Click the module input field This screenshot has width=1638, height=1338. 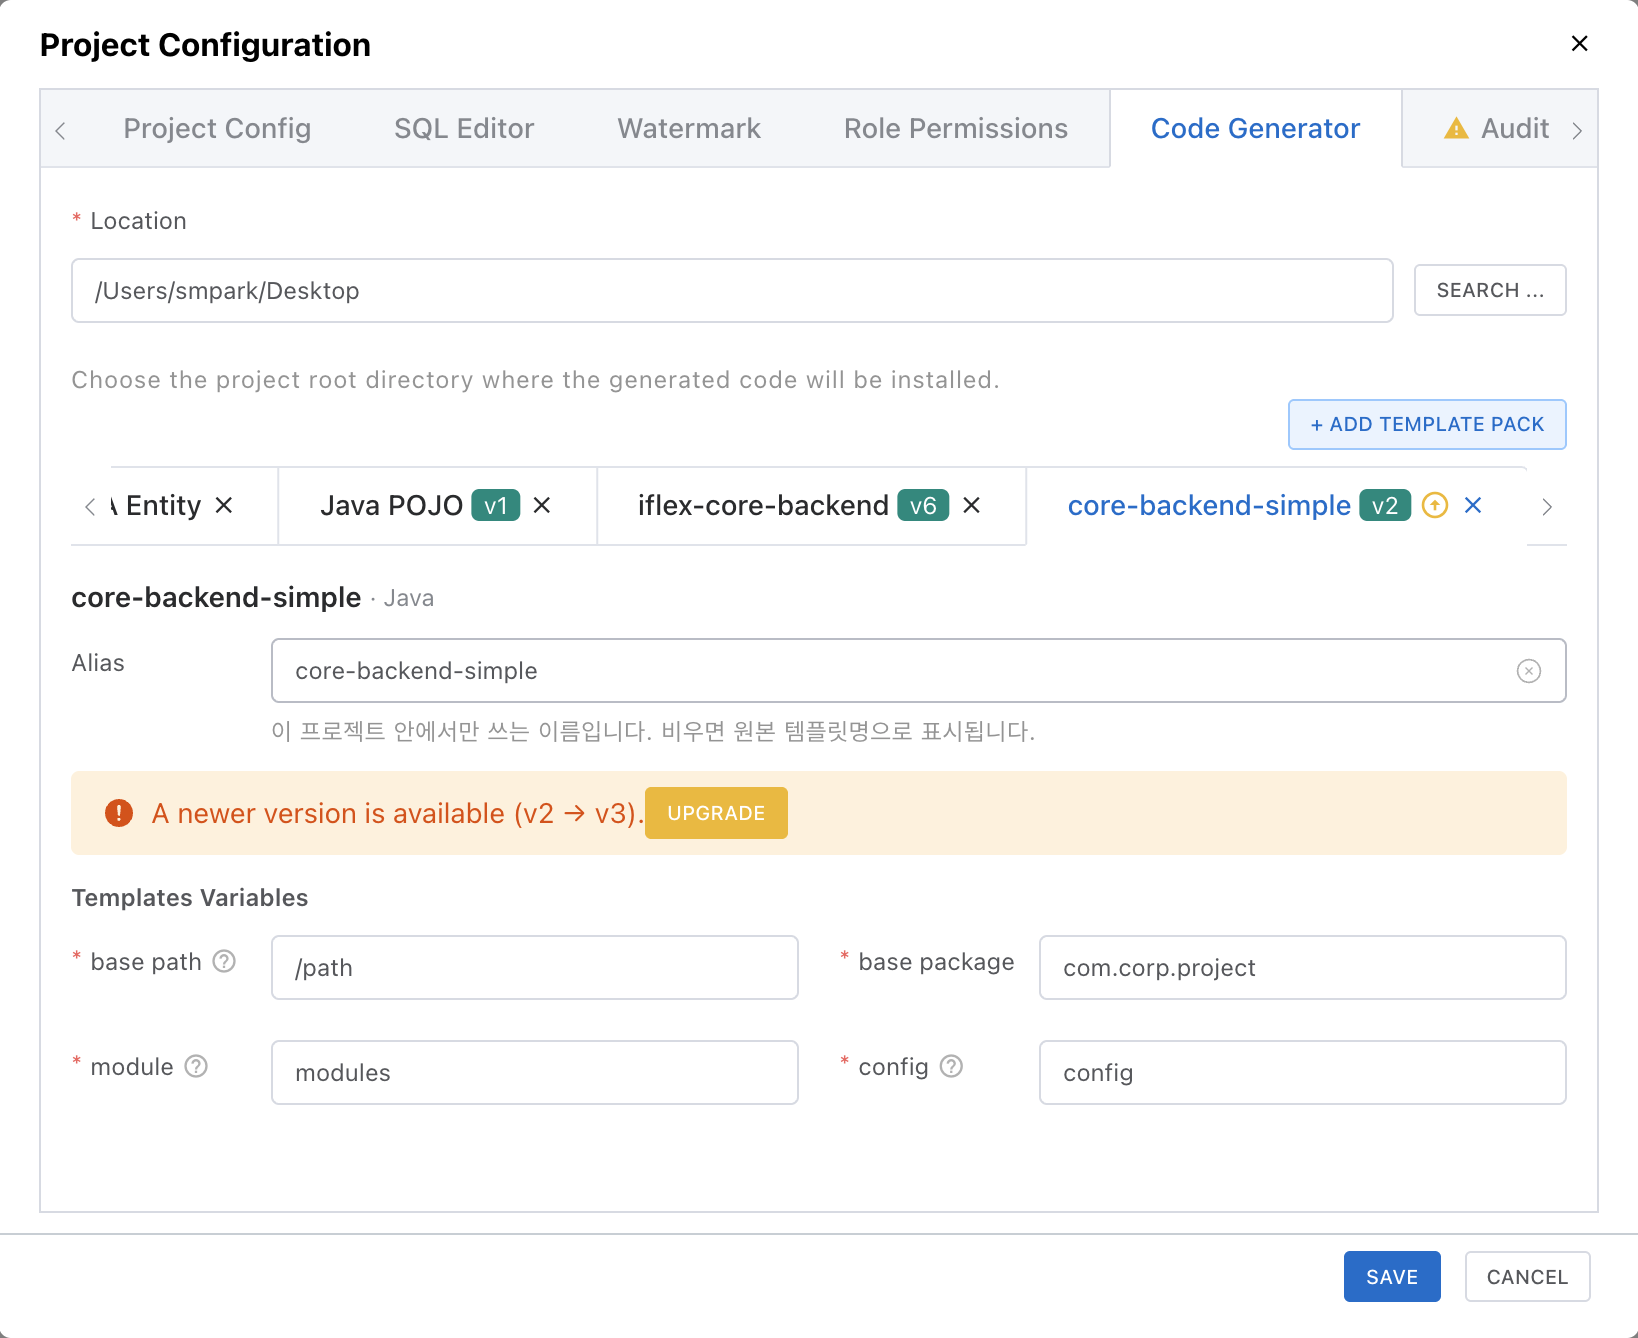535,1073
